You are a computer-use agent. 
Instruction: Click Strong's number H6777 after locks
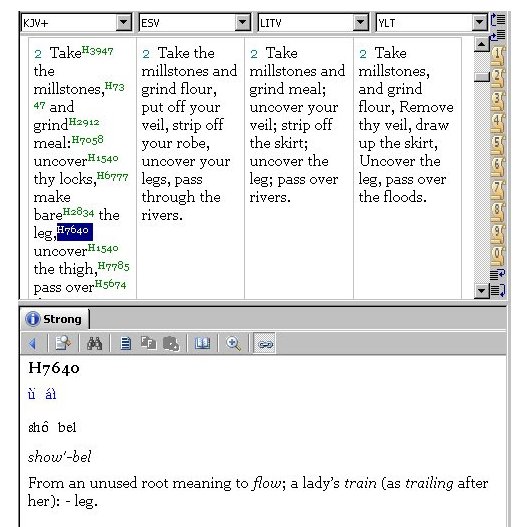pyautogui.click(x=113, y=176)
